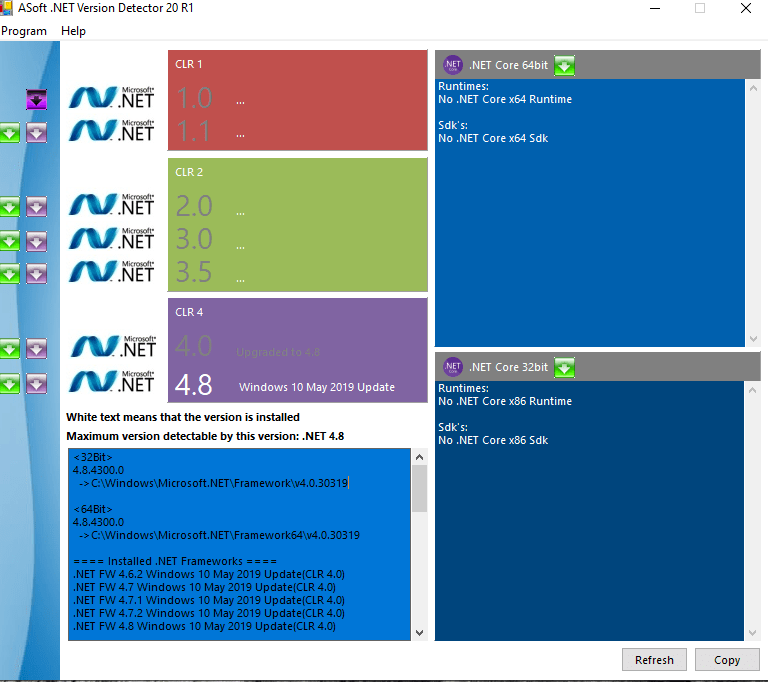Click the '.NET FW 4.7.2' line
This screenshot has height=682, width=768.
[x=209, y=613]
